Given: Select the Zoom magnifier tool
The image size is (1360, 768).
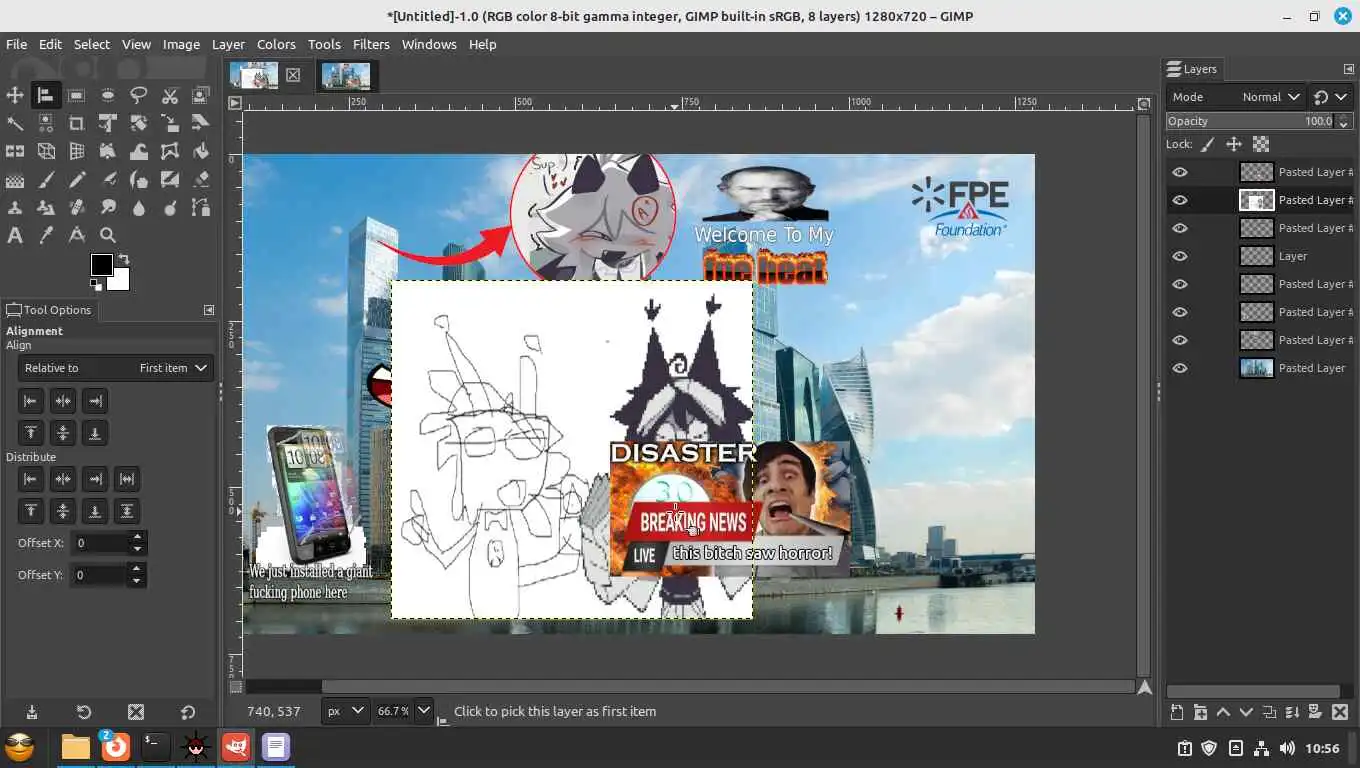Looking at the screenshot, I should (108, 236).
